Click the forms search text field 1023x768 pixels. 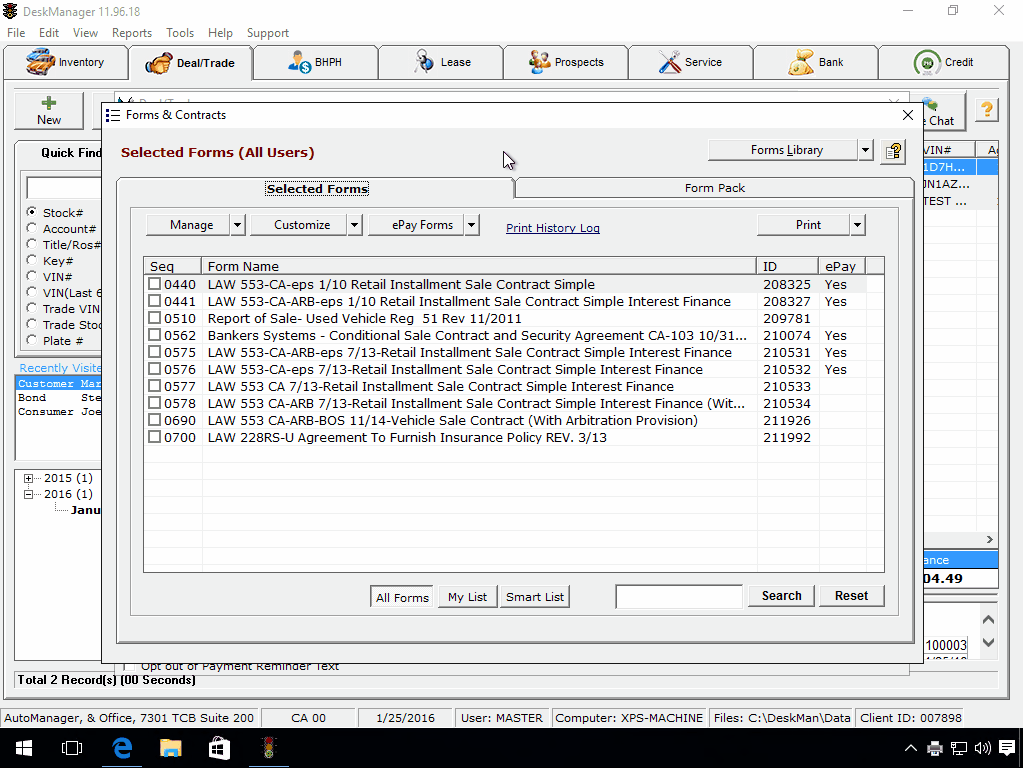[x=679, y=595]
